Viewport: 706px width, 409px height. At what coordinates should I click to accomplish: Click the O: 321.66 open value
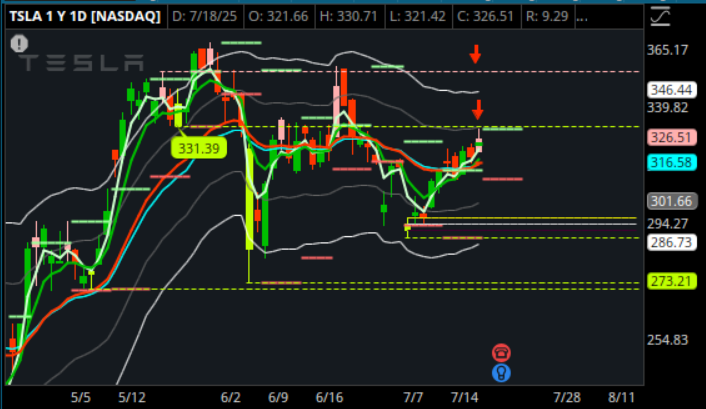(278, 17)
